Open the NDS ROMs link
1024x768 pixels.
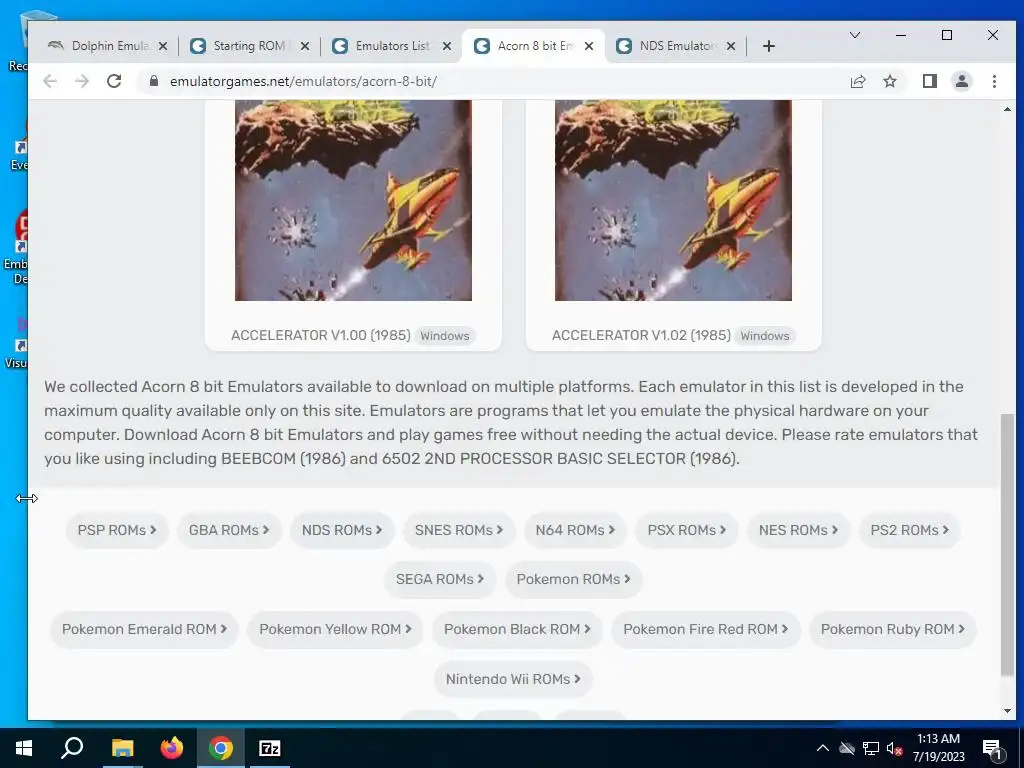(x=342, y=530)
